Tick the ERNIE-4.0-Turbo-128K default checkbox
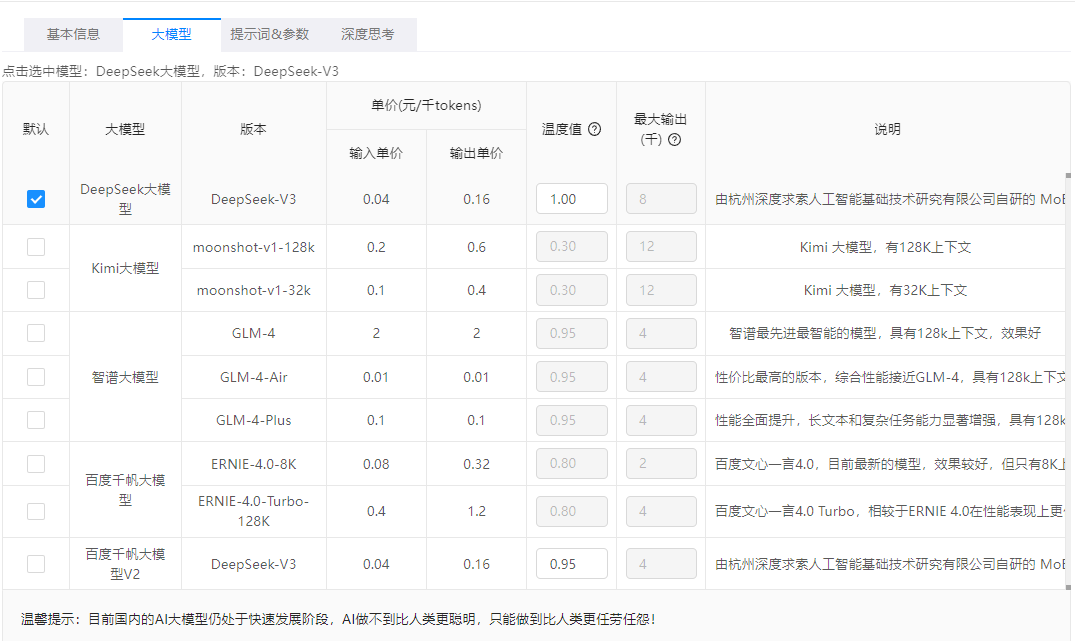Screen dimensions: 1075x641 (x=36, y=511)
